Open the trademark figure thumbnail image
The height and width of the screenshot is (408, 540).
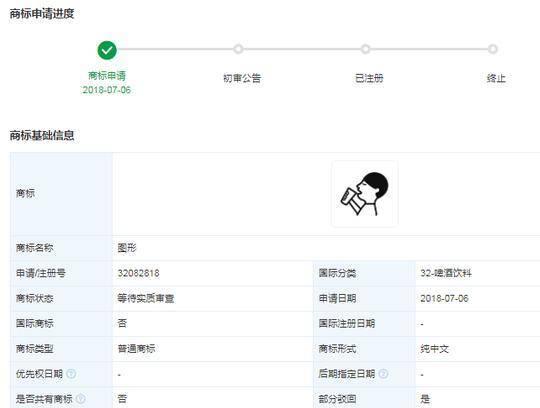tap(365, 194)
